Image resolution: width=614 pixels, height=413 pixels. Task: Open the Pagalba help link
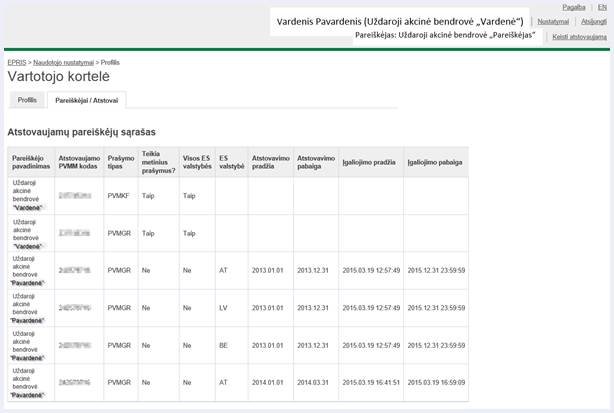click(574, 7)
